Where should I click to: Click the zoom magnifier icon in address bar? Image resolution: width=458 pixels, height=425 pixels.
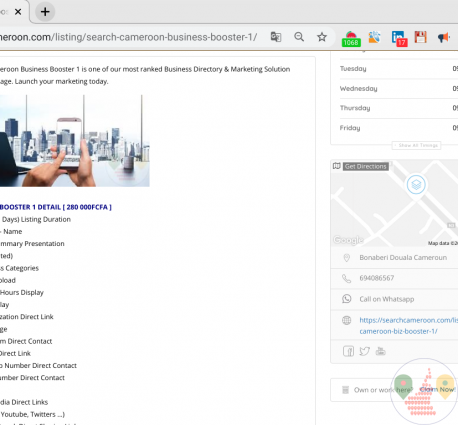pyautogui.click(x=299, y=37)
